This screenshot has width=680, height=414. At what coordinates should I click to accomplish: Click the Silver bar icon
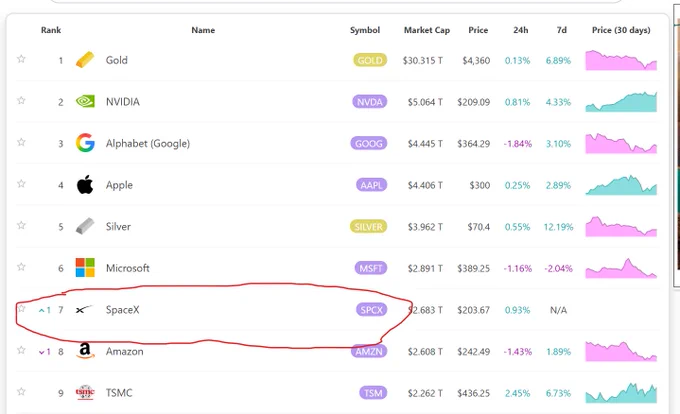(85, 226)
